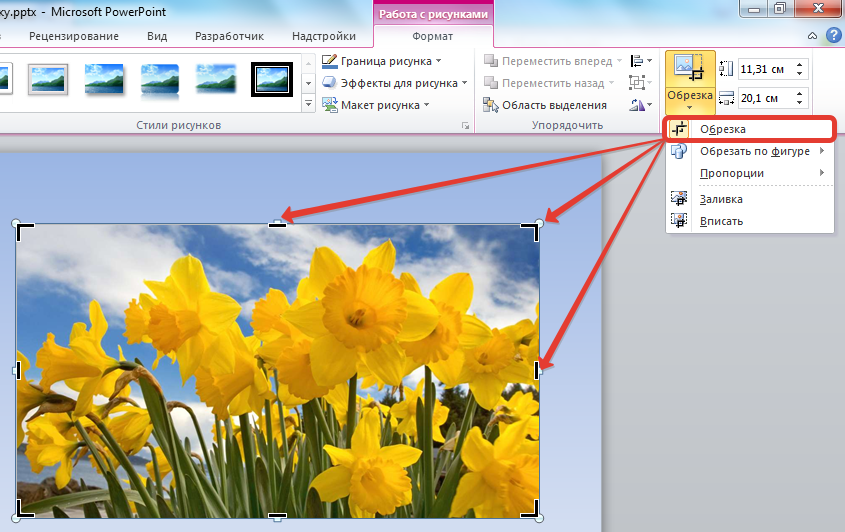The width and height of the screenshot is (845, 532).
Task: Select the reflected picture style with mirrored bottom
Action: coord(160,81)
